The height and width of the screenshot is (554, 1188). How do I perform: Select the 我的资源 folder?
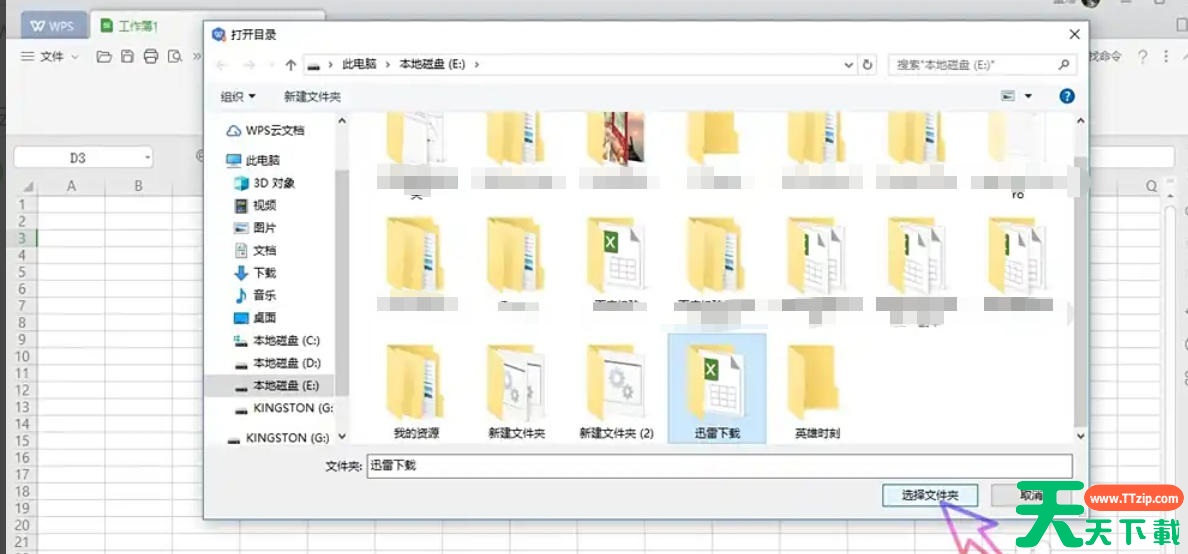(x=416, y=390)
